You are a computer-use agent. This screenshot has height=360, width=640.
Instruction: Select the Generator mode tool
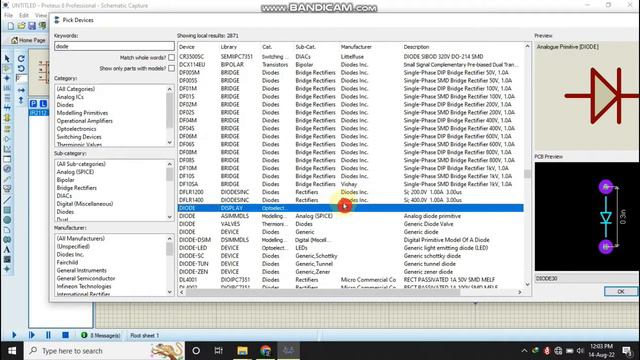[7, 169]
